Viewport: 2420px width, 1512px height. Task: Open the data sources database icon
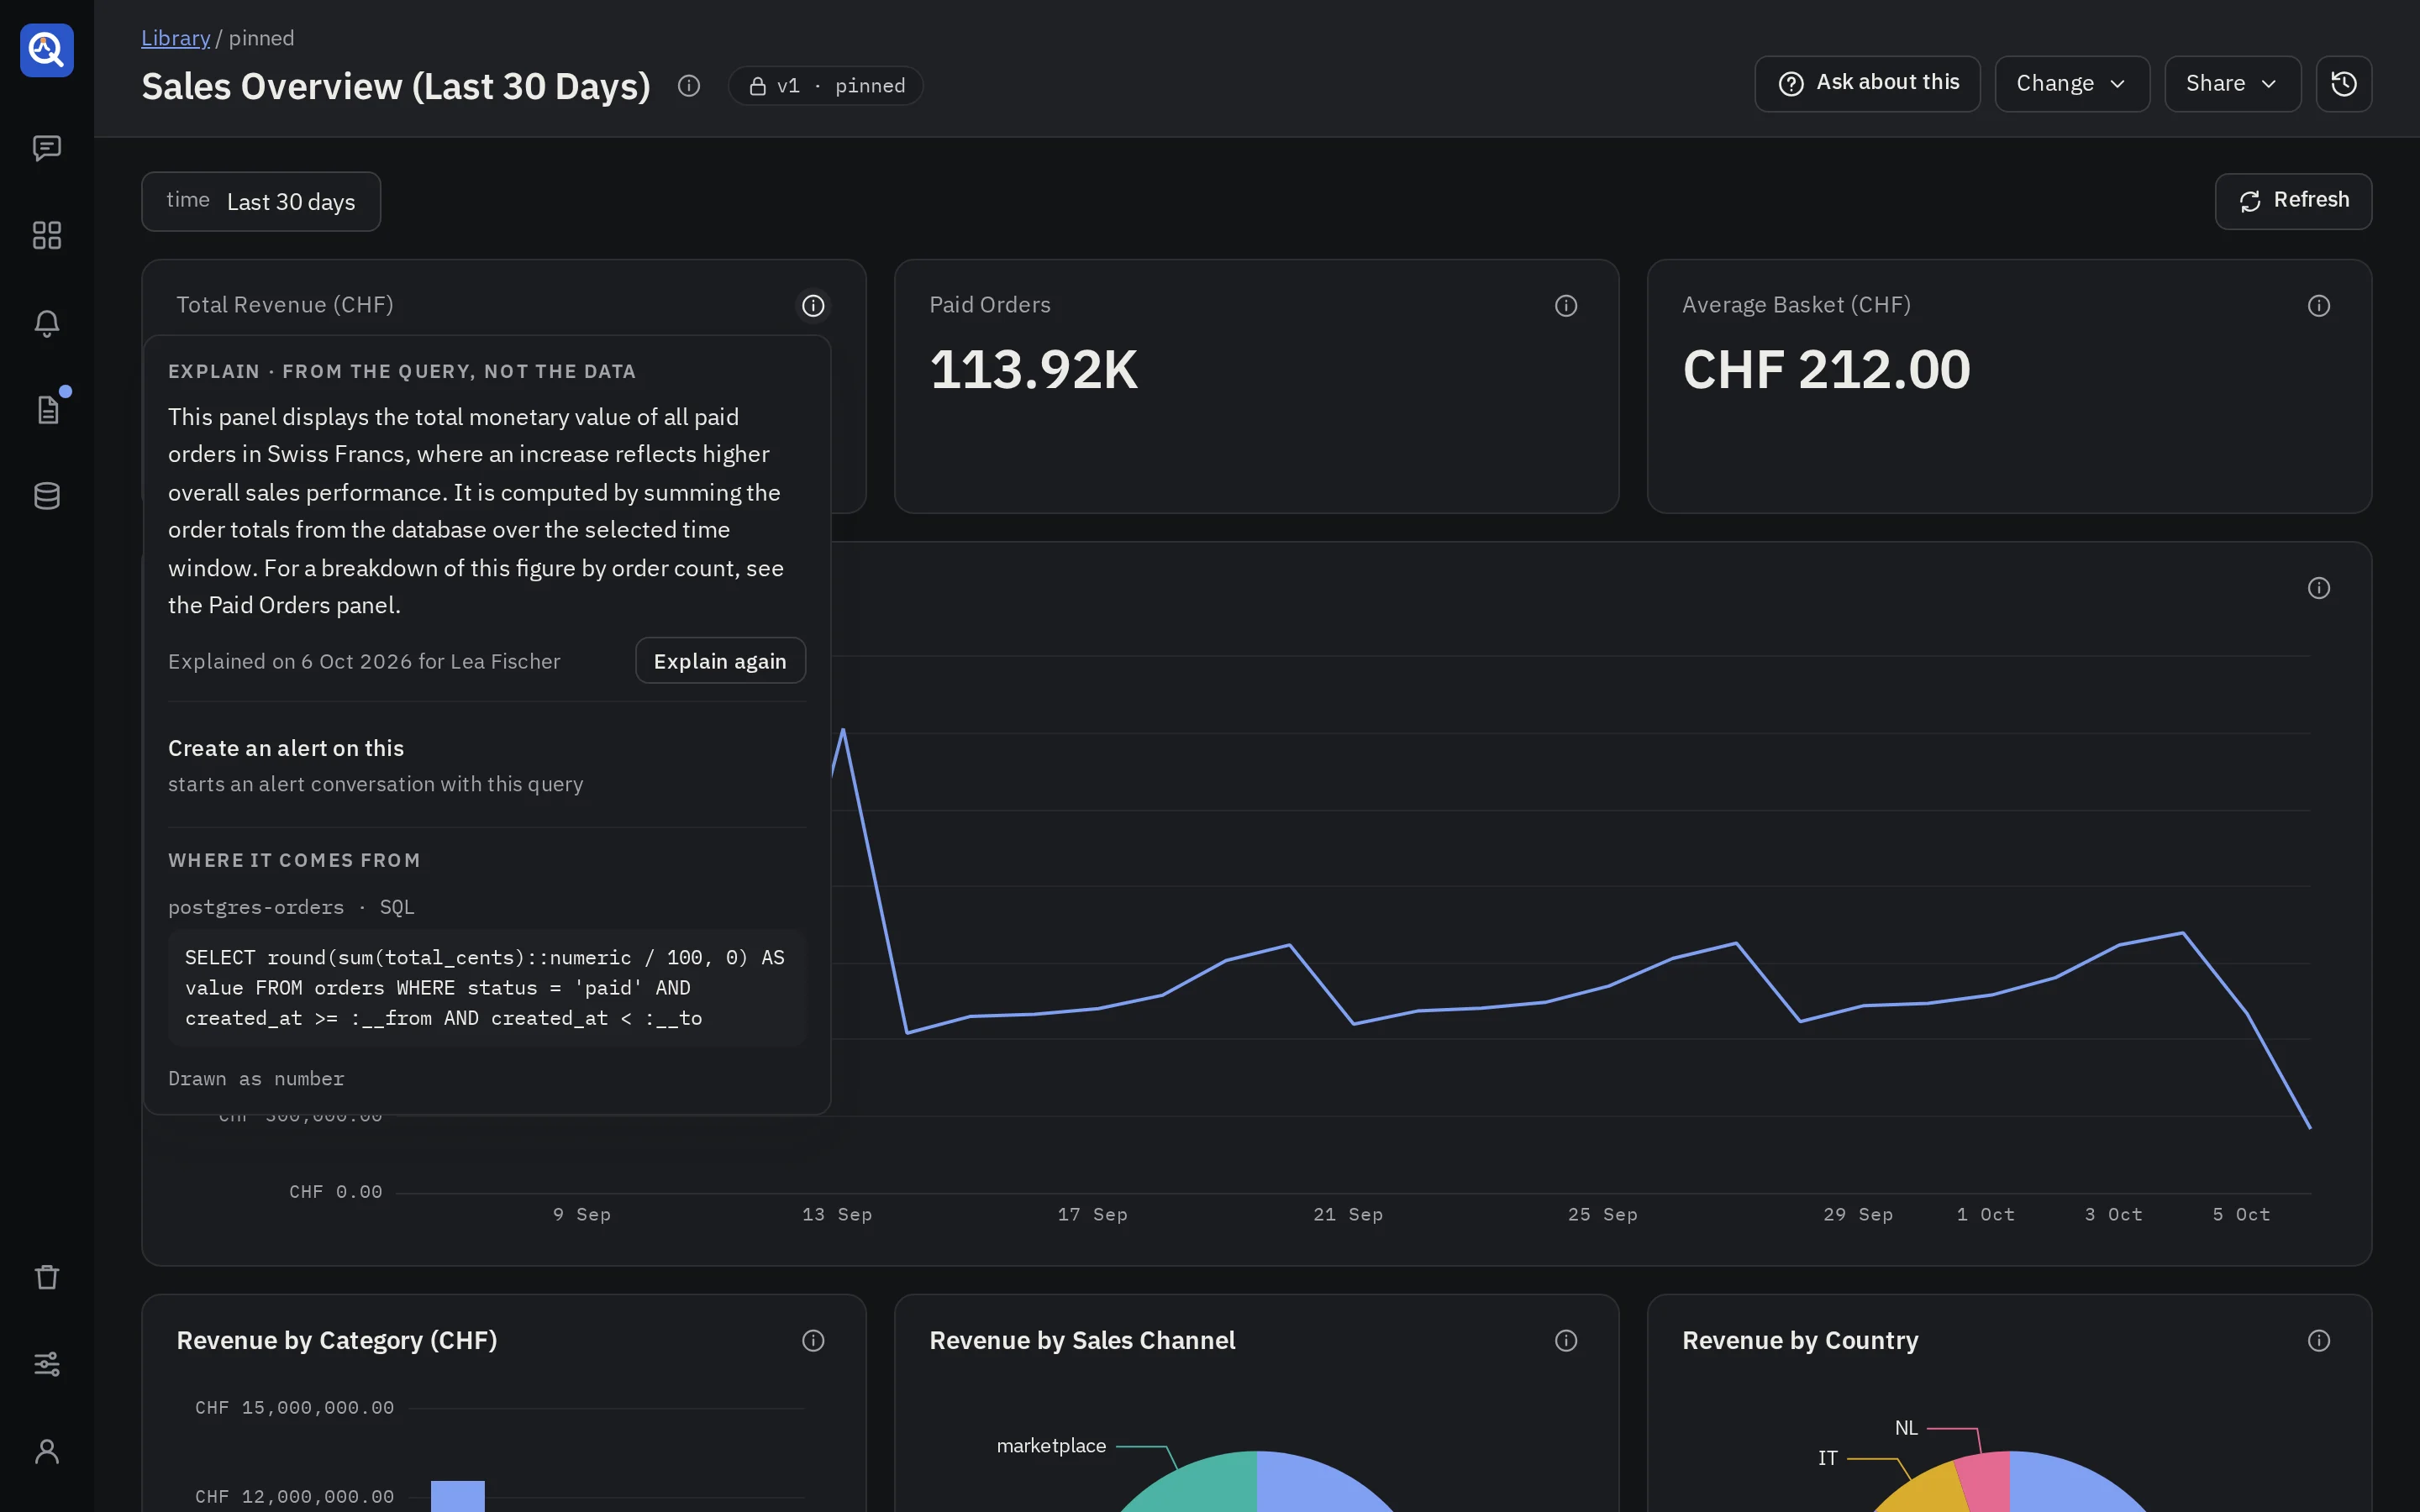click(47, 496)
